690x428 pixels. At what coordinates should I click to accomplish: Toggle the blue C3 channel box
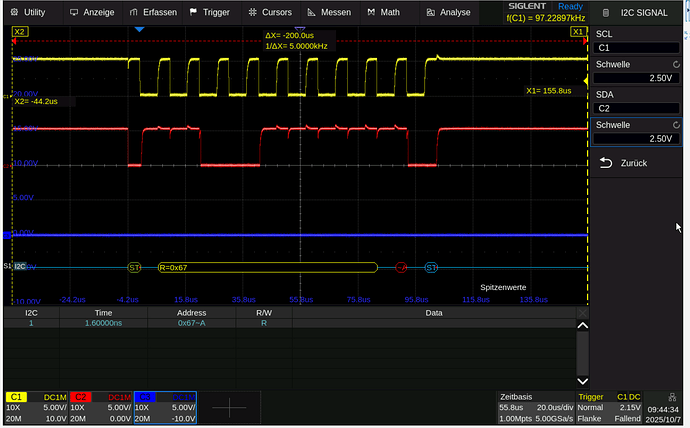(164, 408)
